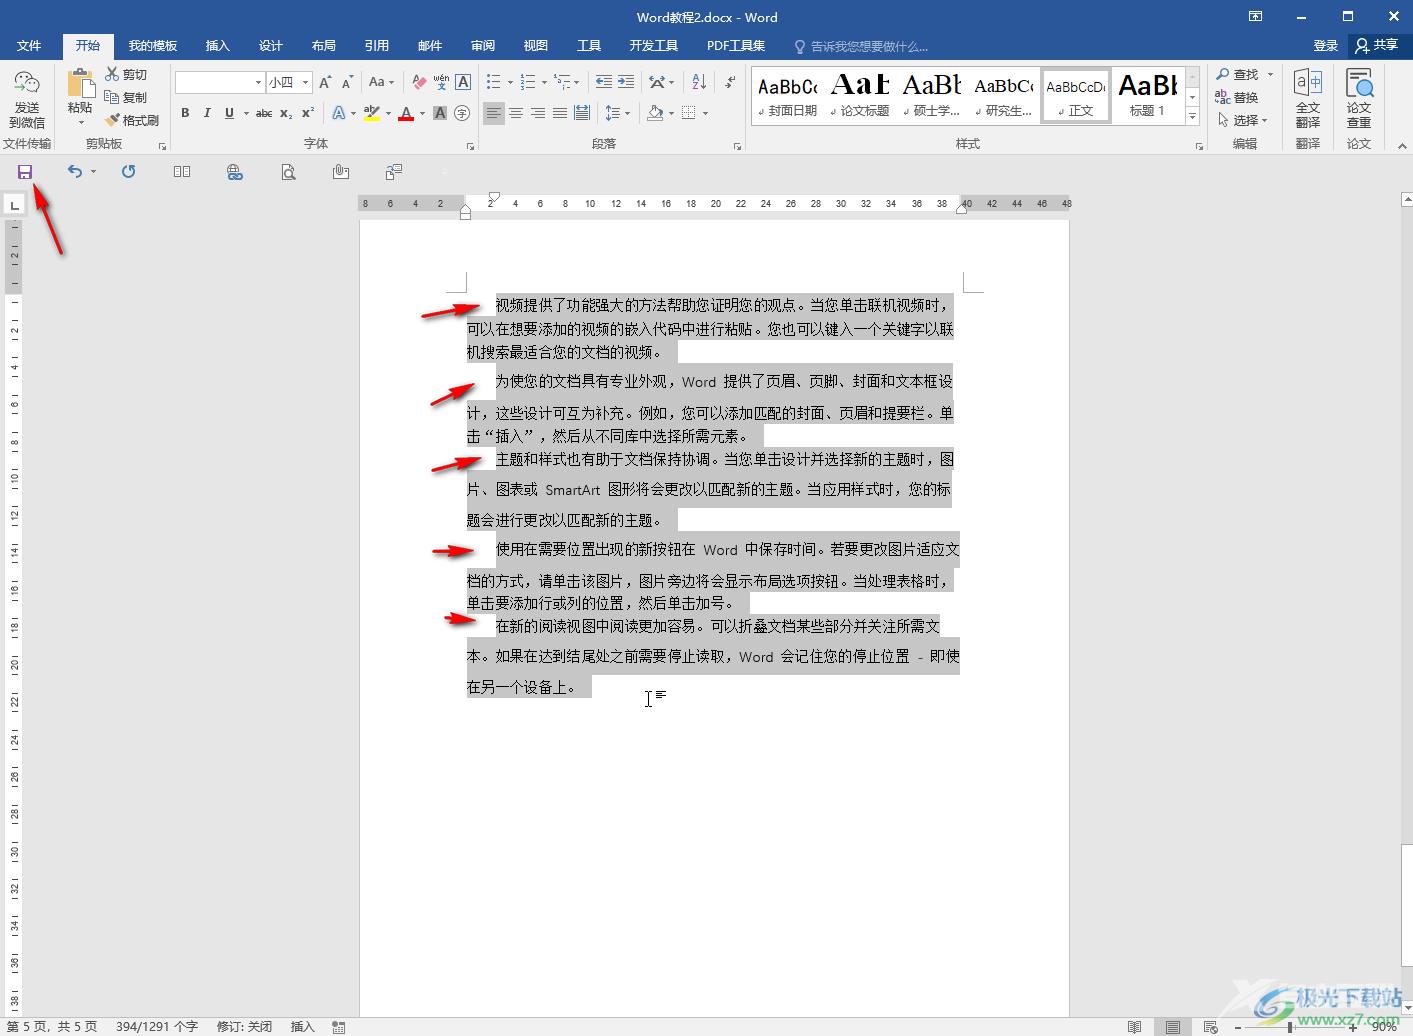
Task: Click the Share button
Action: [x=1377, y=46]
